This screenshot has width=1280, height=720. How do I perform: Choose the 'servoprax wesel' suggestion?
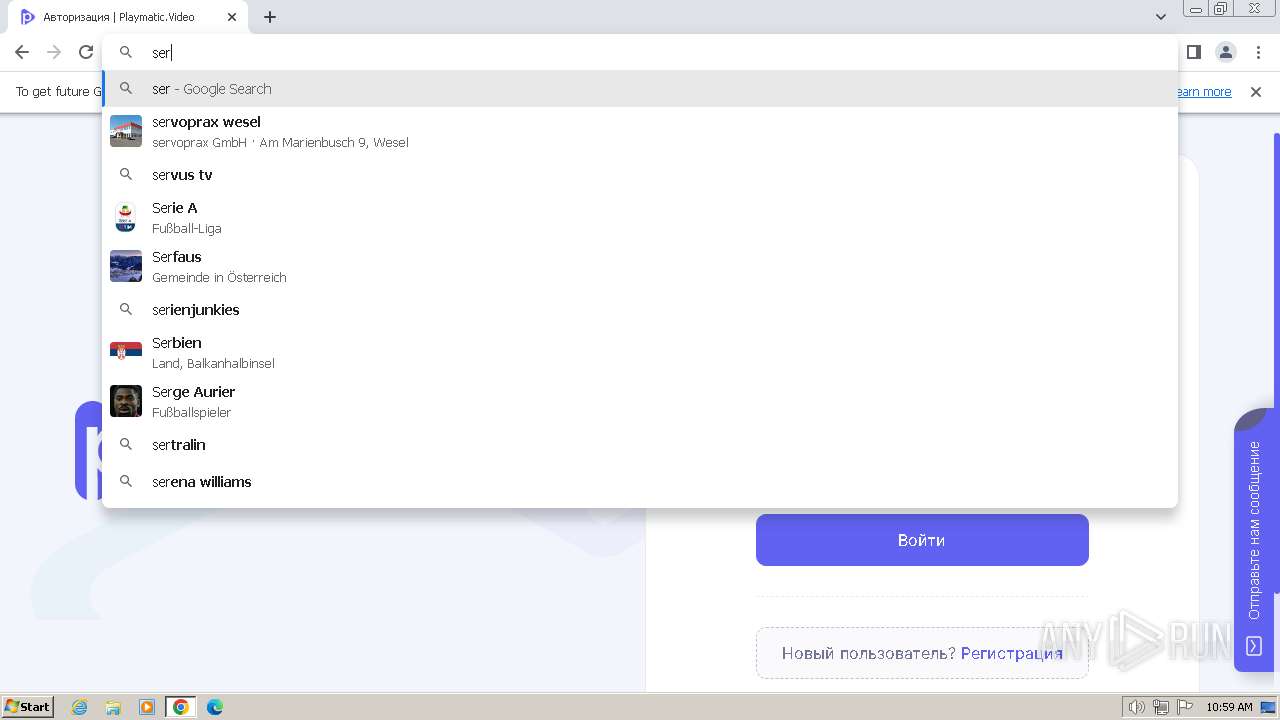pyautogui.click(x=640, y=131)
